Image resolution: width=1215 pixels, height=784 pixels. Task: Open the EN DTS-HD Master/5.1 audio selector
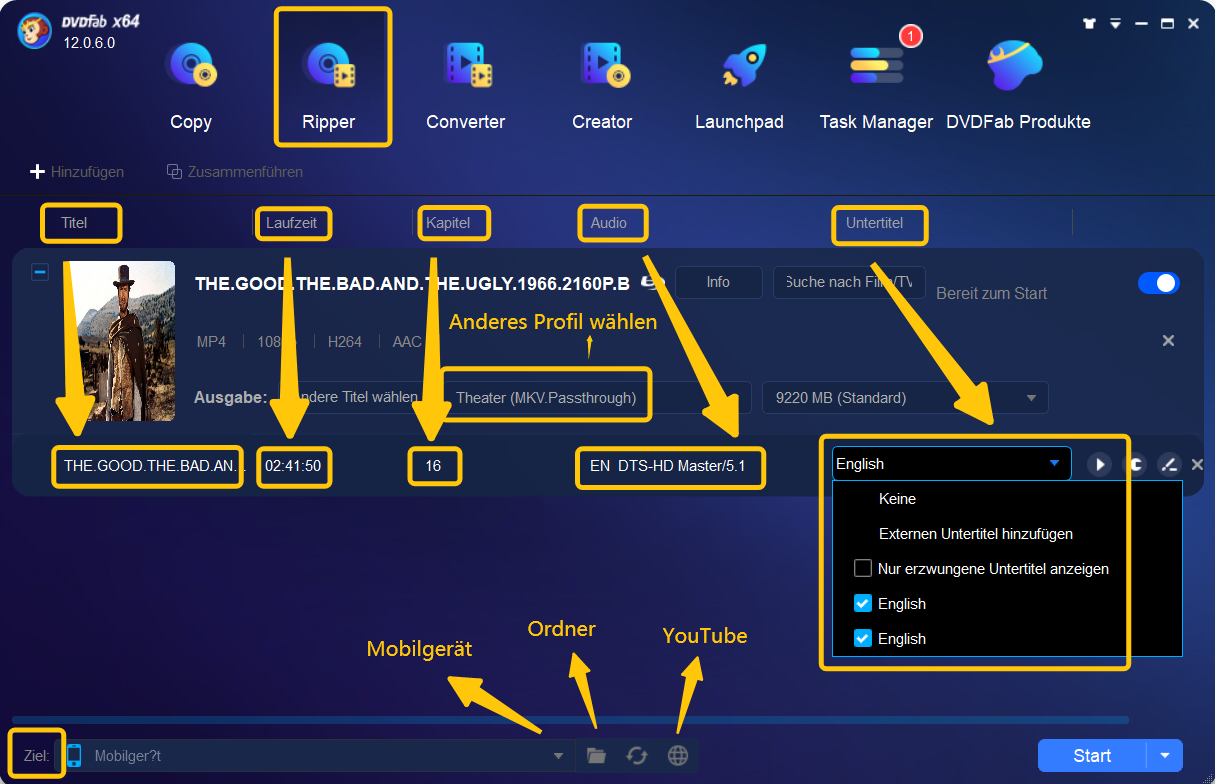coord(670,466)
